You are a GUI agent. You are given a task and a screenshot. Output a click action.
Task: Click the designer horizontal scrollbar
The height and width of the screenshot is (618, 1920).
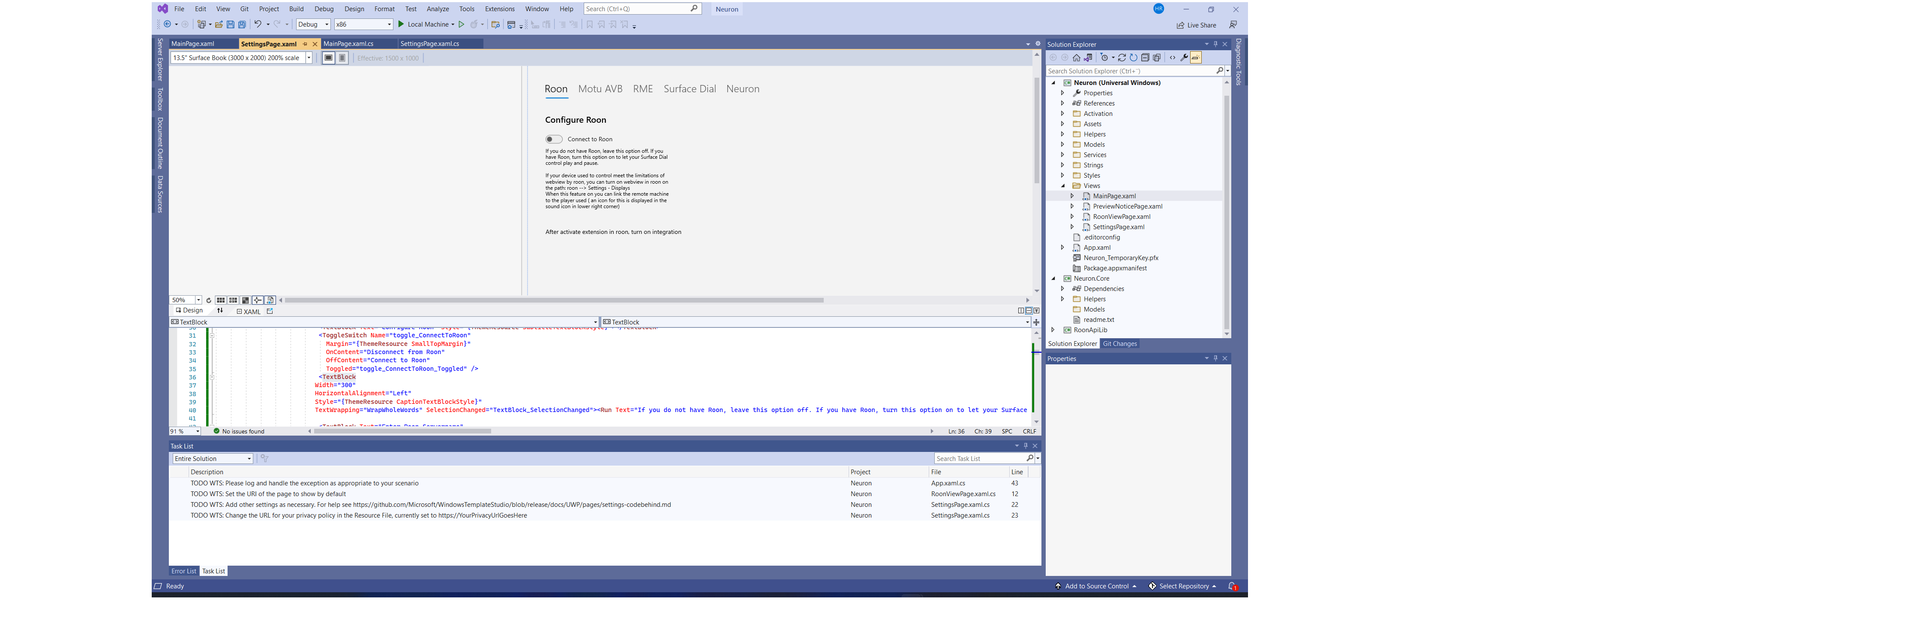(554, 300)
